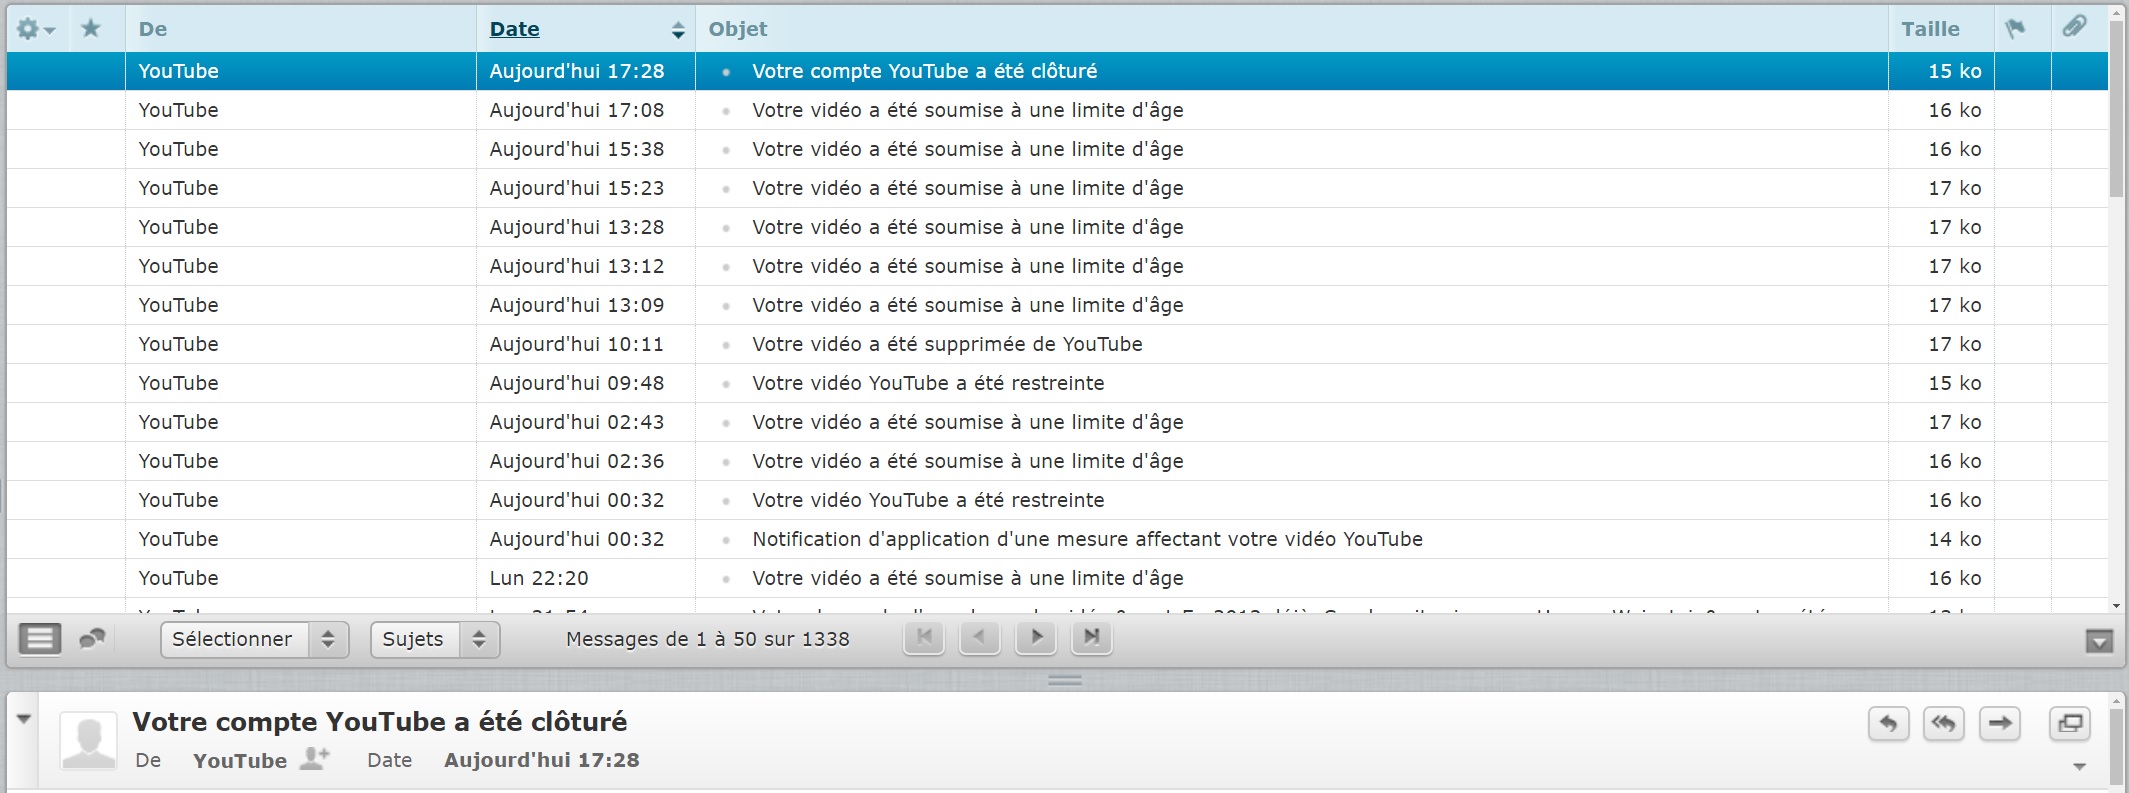Select the message from Aujourd'hui 13:12

1057,266
